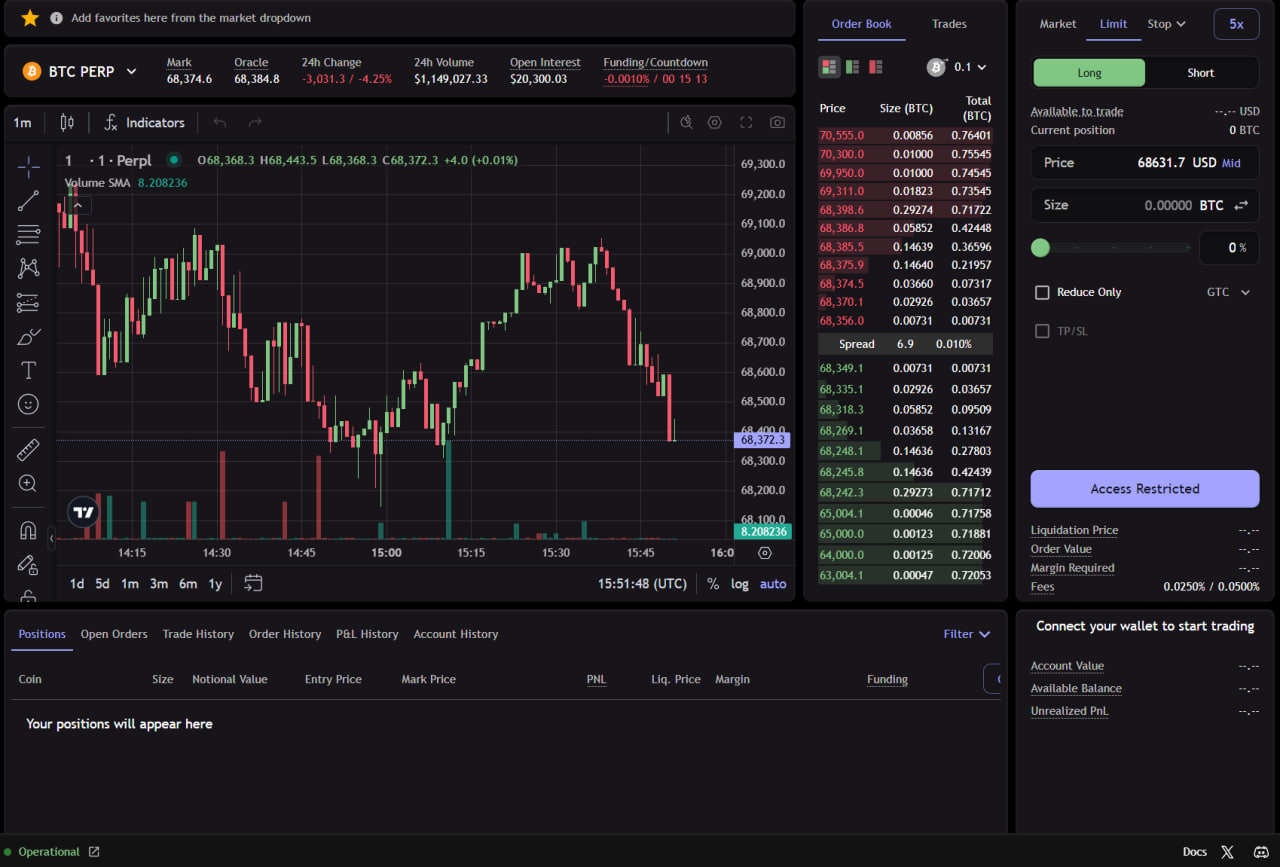Select the text annotation tool
This screenshot has height=867, width=1280.
28,370
